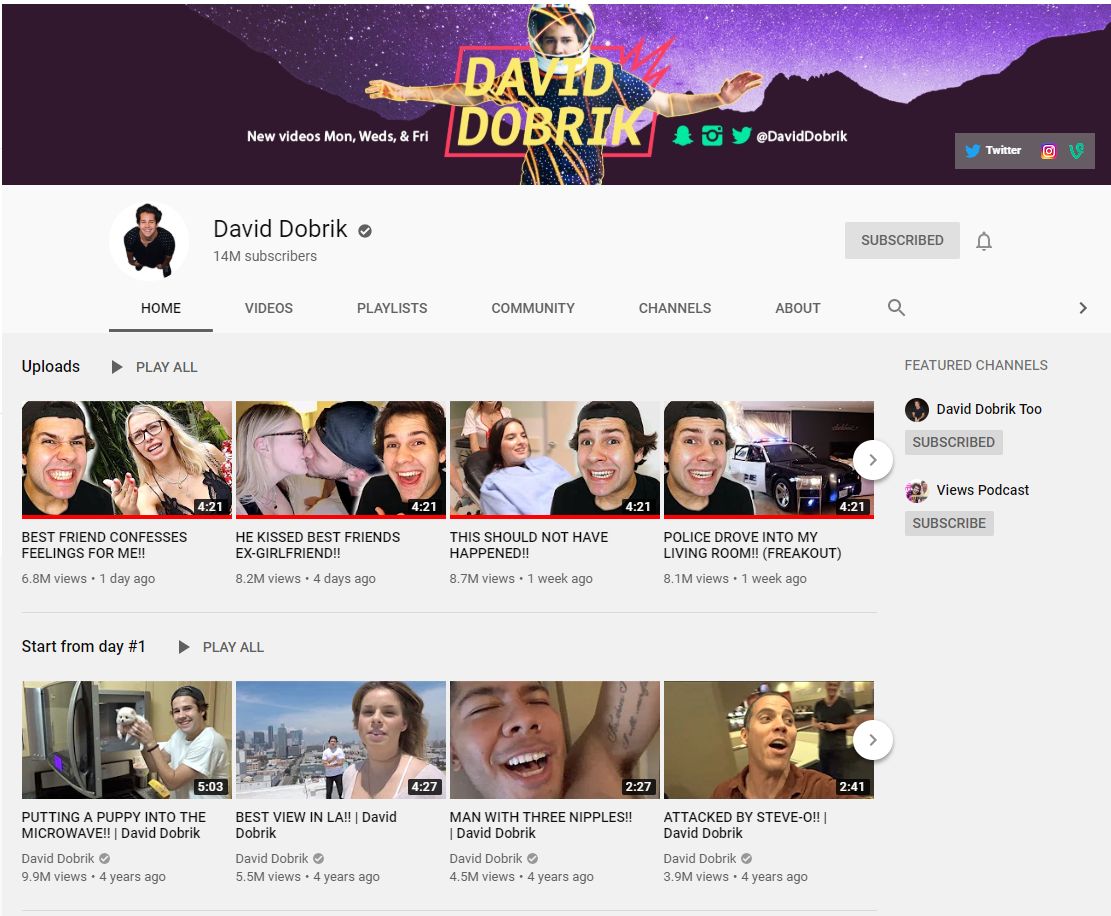Expand more tabs with the right chevron
The height and width of the screenshot is (916, 1111).
click(x=1083, y=307)
